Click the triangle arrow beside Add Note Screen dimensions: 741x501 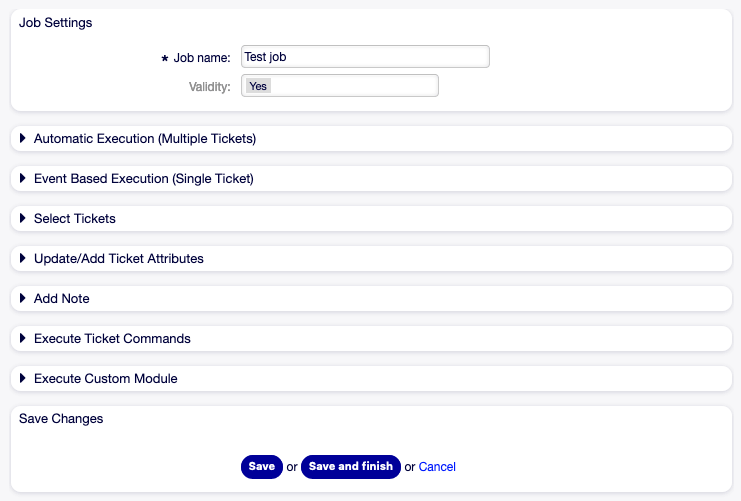[x=23, y=299]
